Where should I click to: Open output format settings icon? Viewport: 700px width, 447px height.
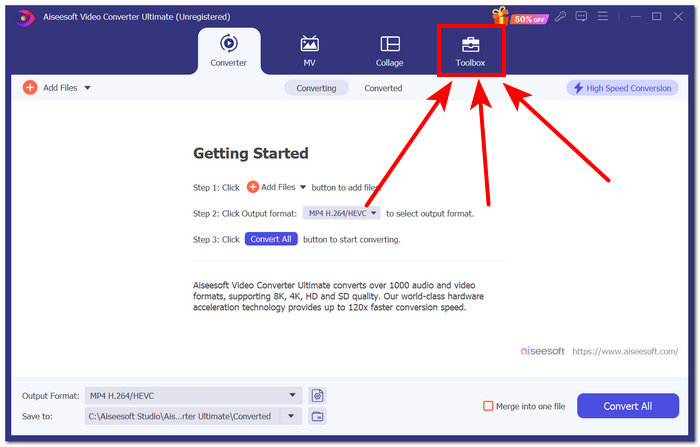[317, 396]
